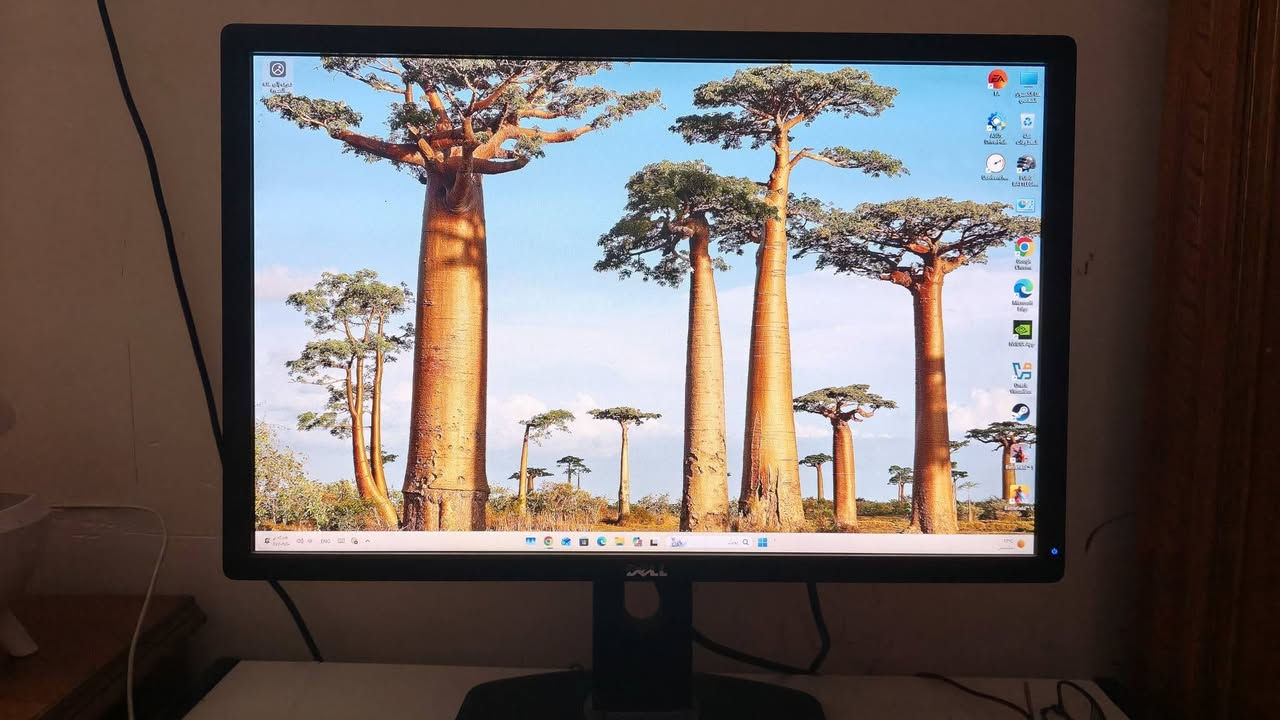Open the This PC desktop icon
This screenshot has height=720, width=1280.
[1028, 79]
